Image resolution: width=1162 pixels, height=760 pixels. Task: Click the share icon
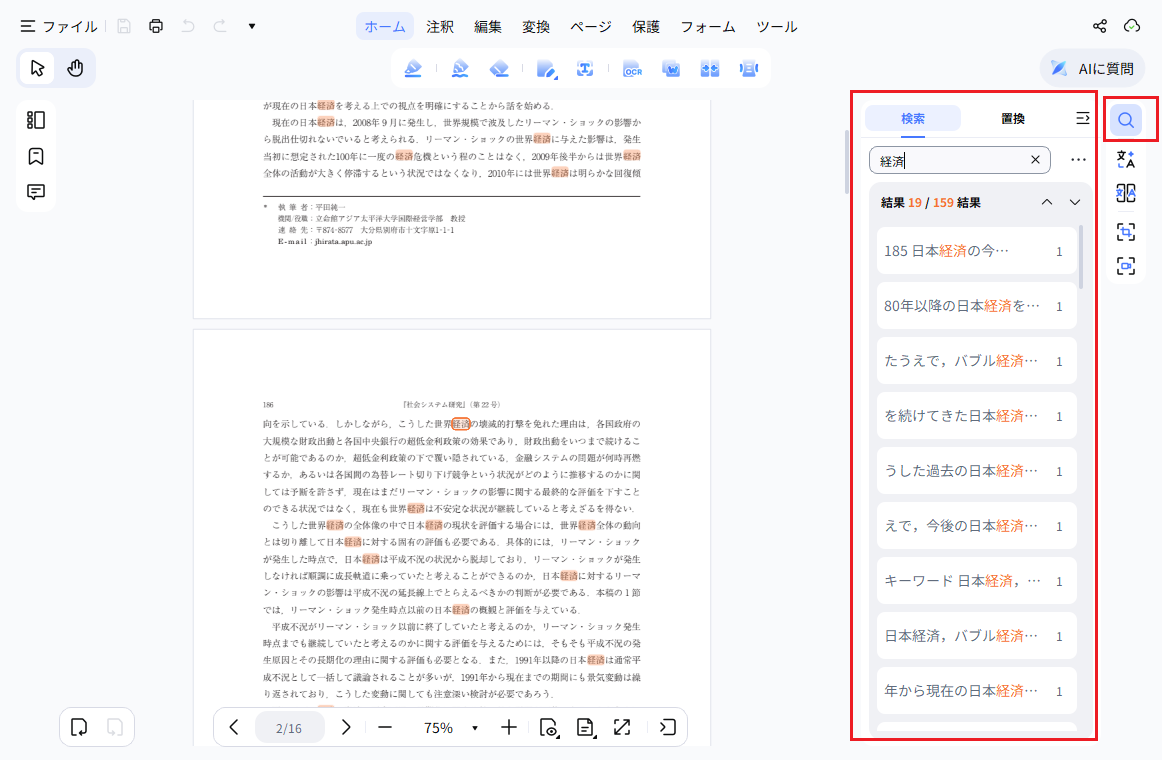point(1100,27)
